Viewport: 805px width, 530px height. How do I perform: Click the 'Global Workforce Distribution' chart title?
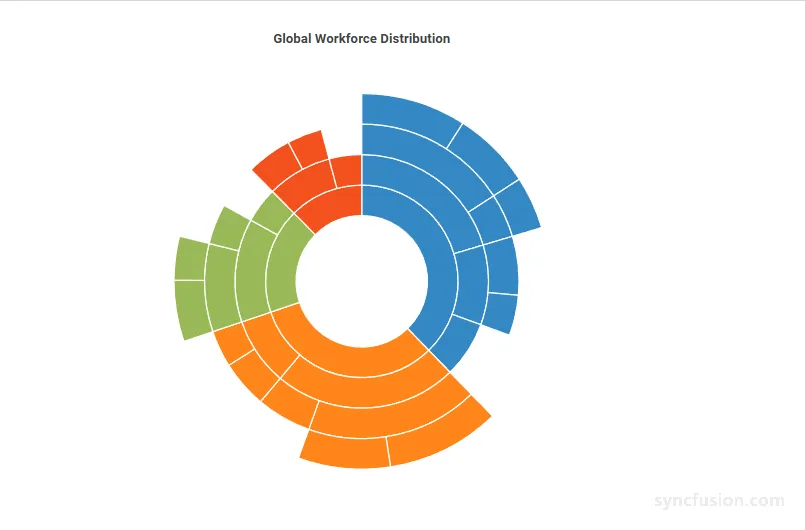click(361, 39)
